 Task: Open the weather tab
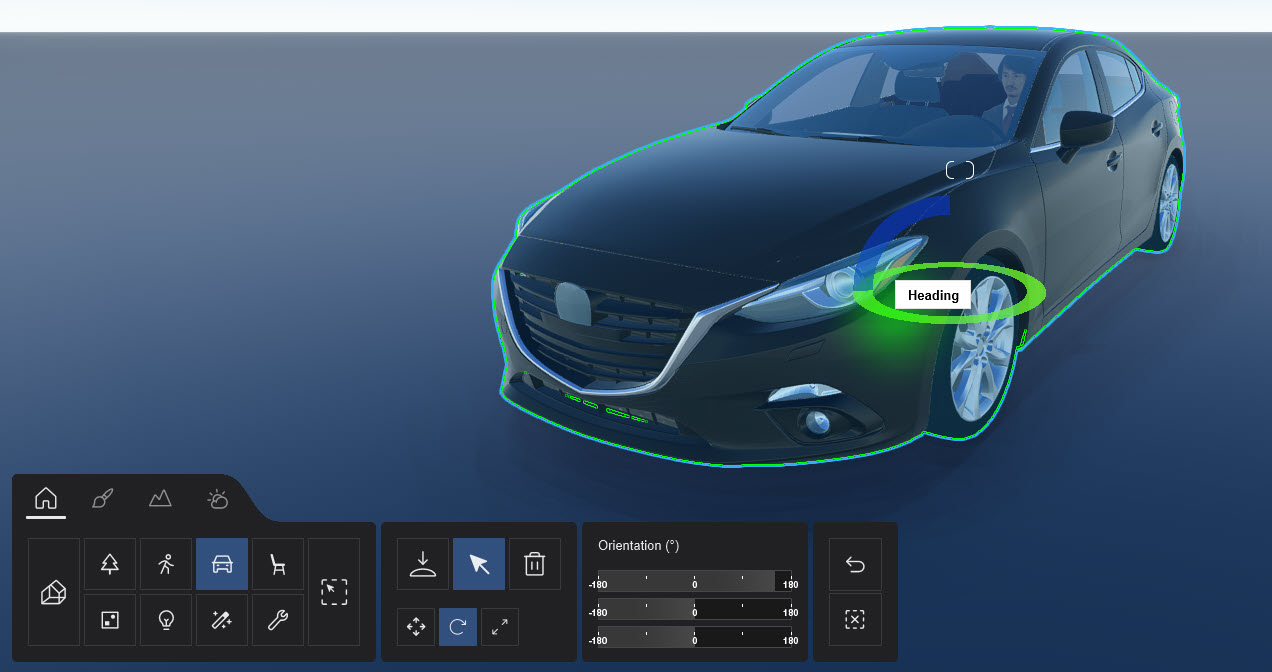tap(217, 499)
